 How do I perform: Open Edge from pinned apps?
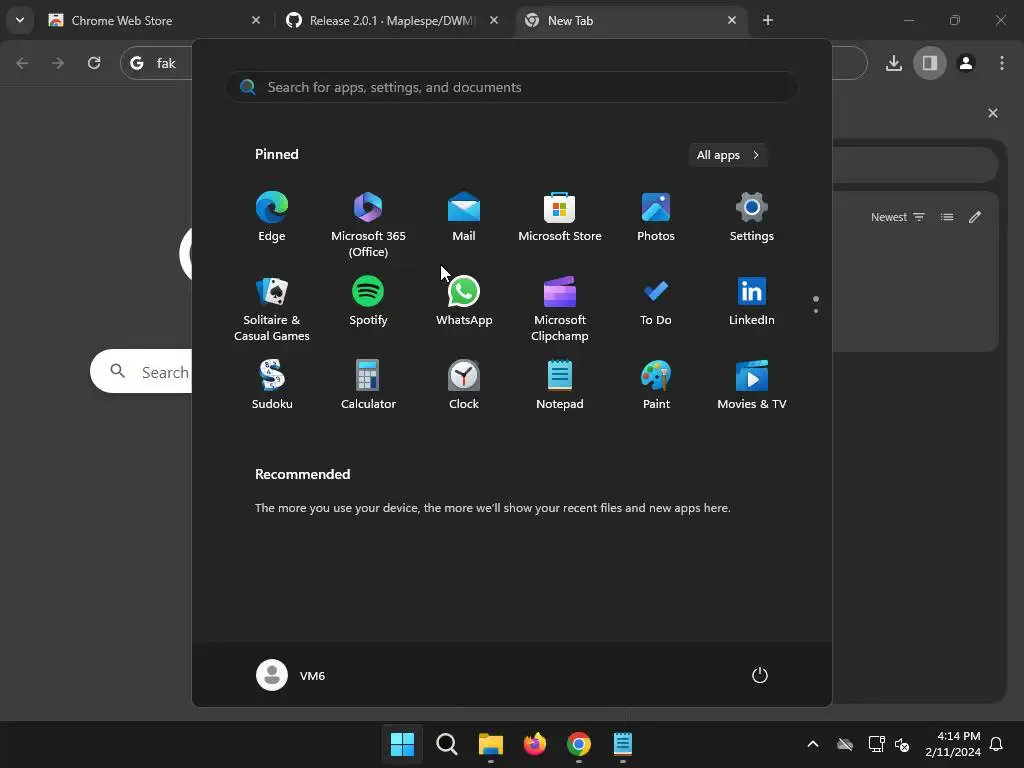272,217
